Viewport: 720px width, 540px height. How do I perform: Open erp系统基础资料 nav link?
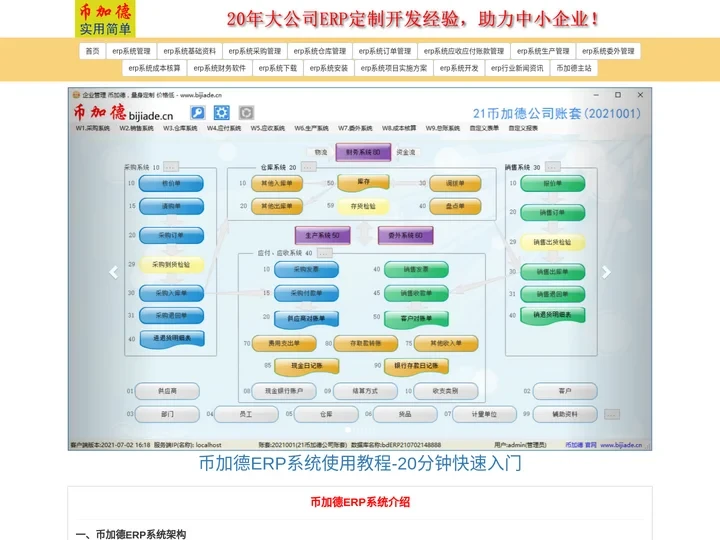[190, 51]
